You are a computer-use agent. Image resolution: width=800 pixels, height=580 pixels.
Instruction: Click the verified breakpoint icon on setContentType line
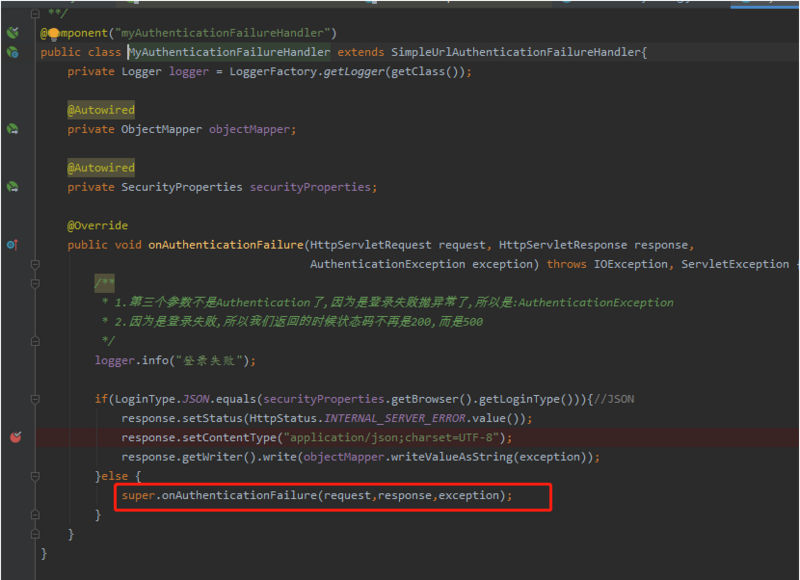click(x=14, y=437)
